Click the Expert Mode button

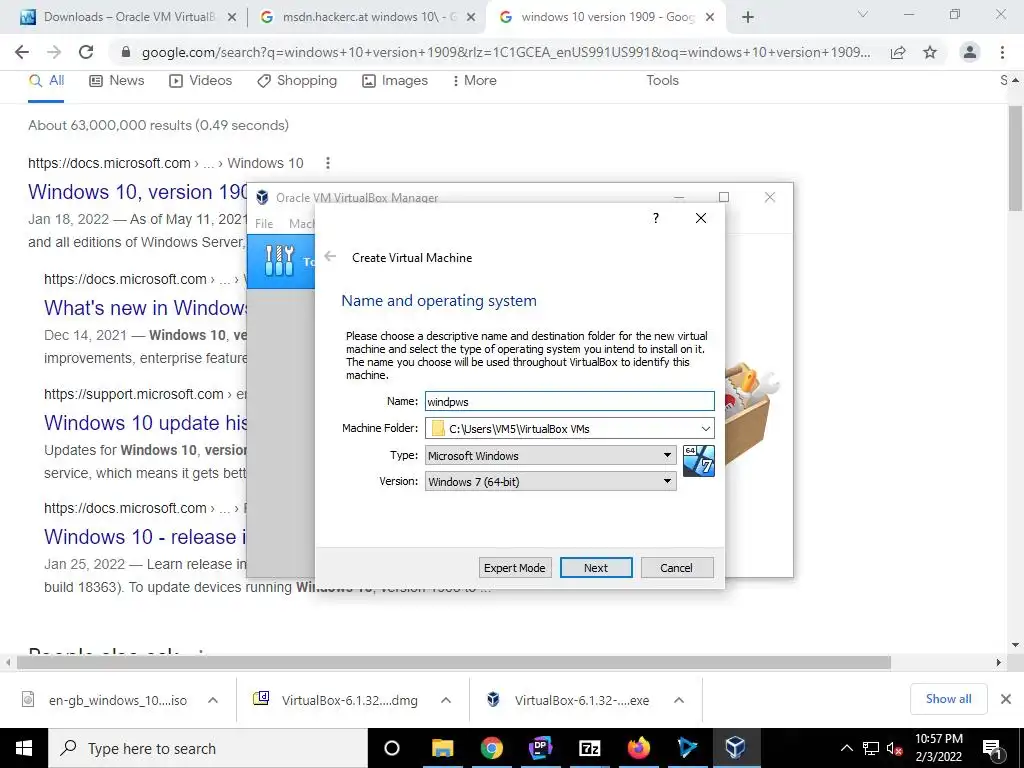[x=515, y=568]
